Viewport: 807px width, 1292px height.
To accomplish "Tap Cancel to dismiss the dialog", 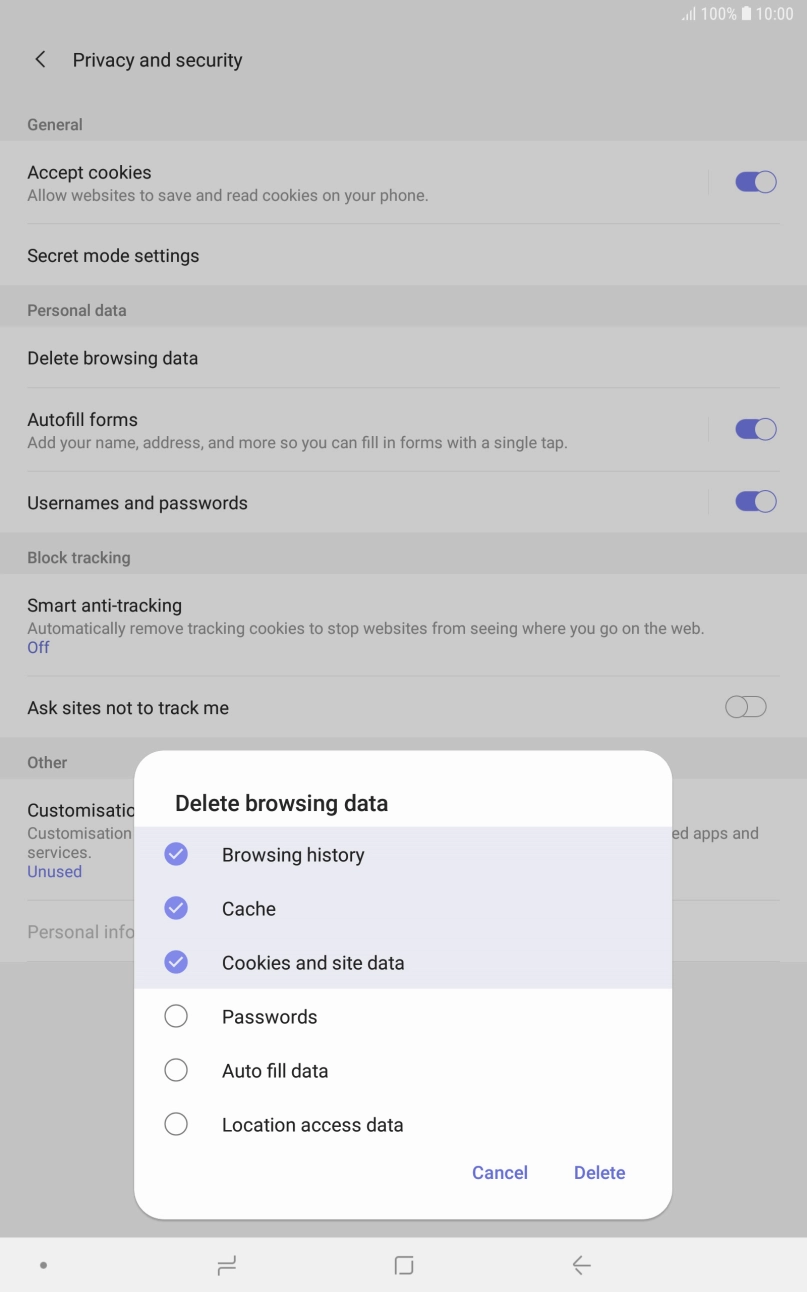I will tap(500, 1172).
